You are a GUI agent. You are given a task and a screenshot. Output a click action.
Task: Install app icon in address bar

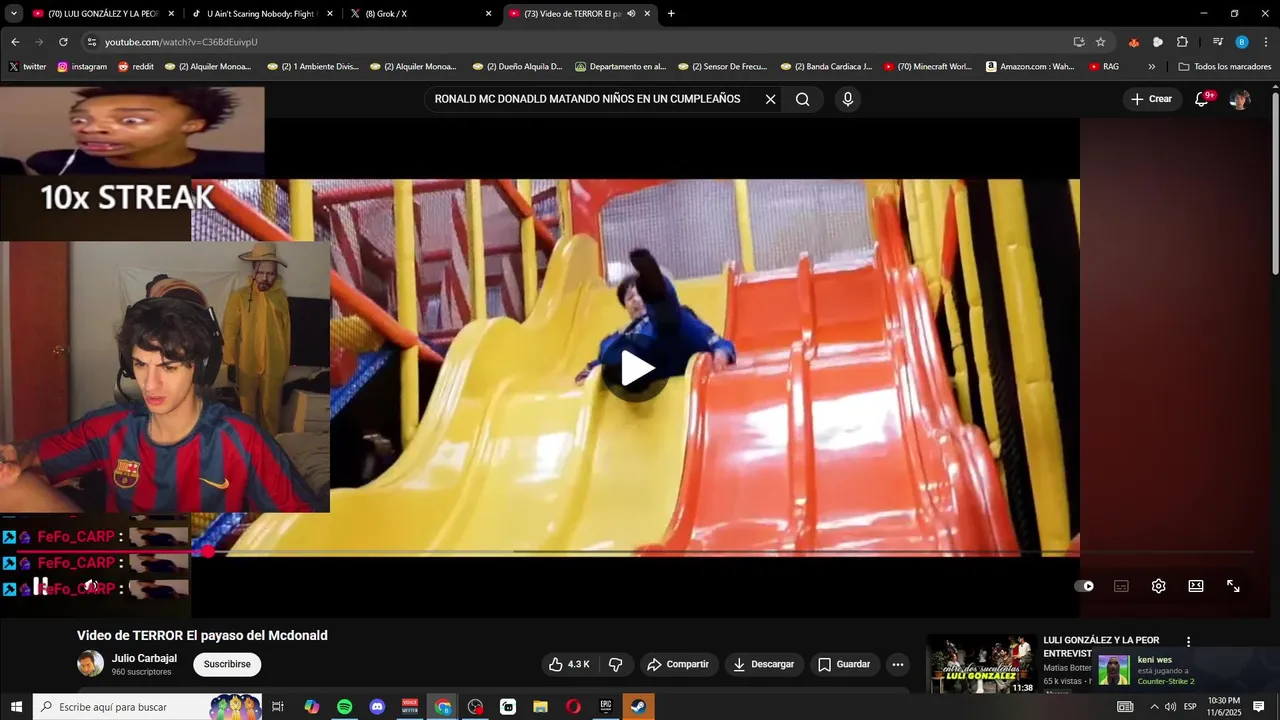point(1079,42)
